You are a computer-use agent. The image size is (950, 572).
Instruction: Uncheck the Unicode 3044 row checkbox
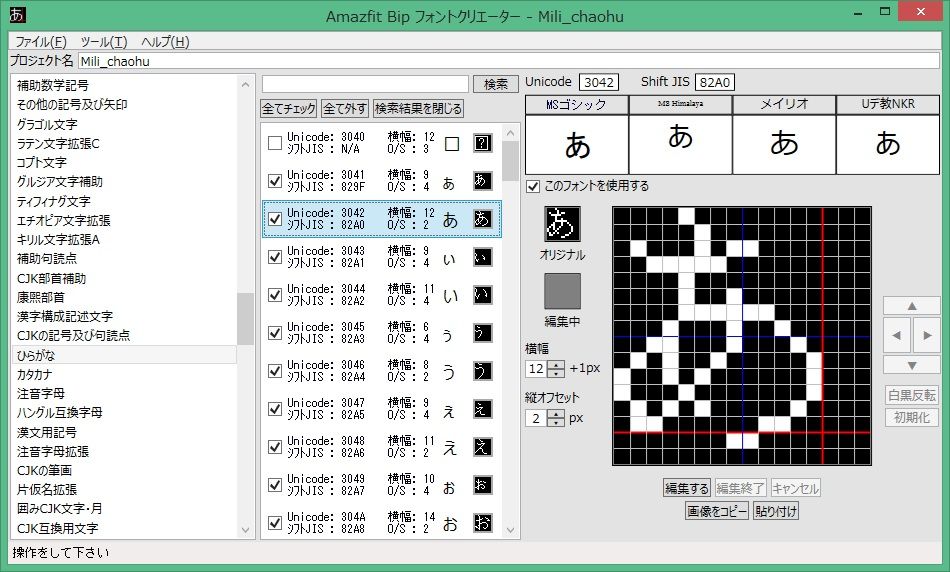tap(274, 295)
